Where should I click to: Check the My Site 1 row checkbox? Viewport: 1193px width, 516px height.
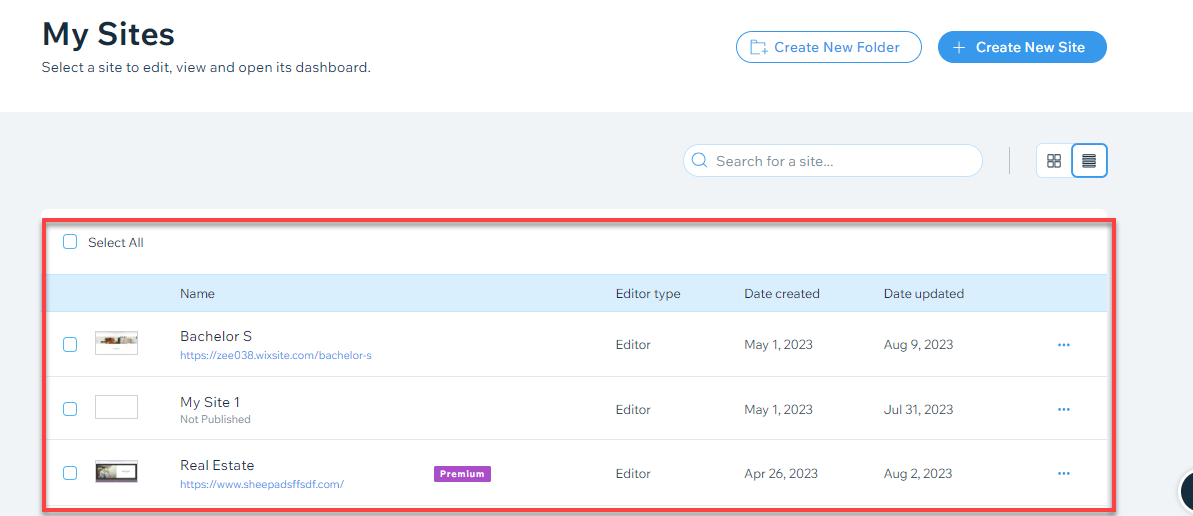point(70,409)
